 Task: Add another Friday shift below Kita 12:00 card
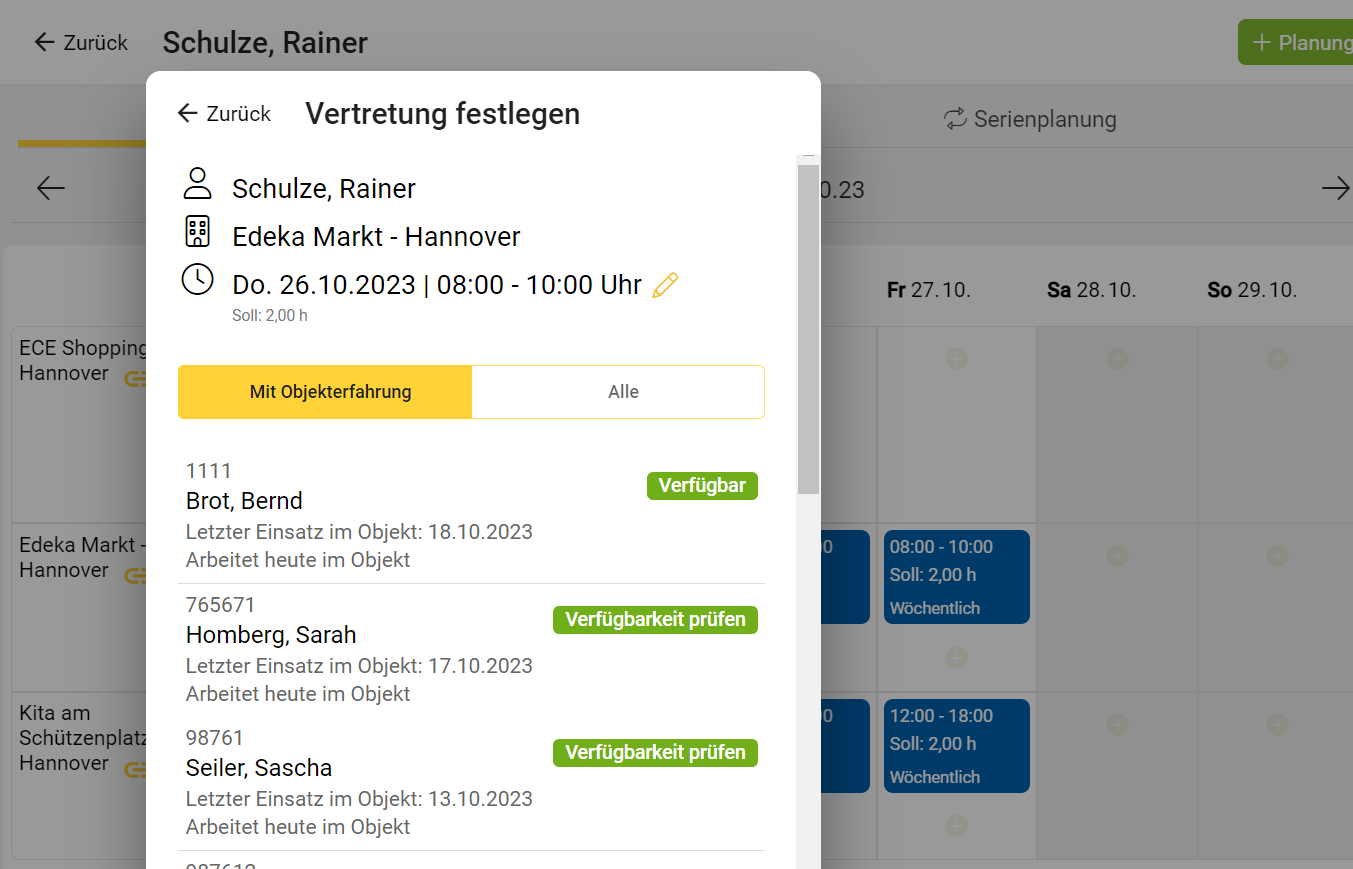click(x=957, y=826)
